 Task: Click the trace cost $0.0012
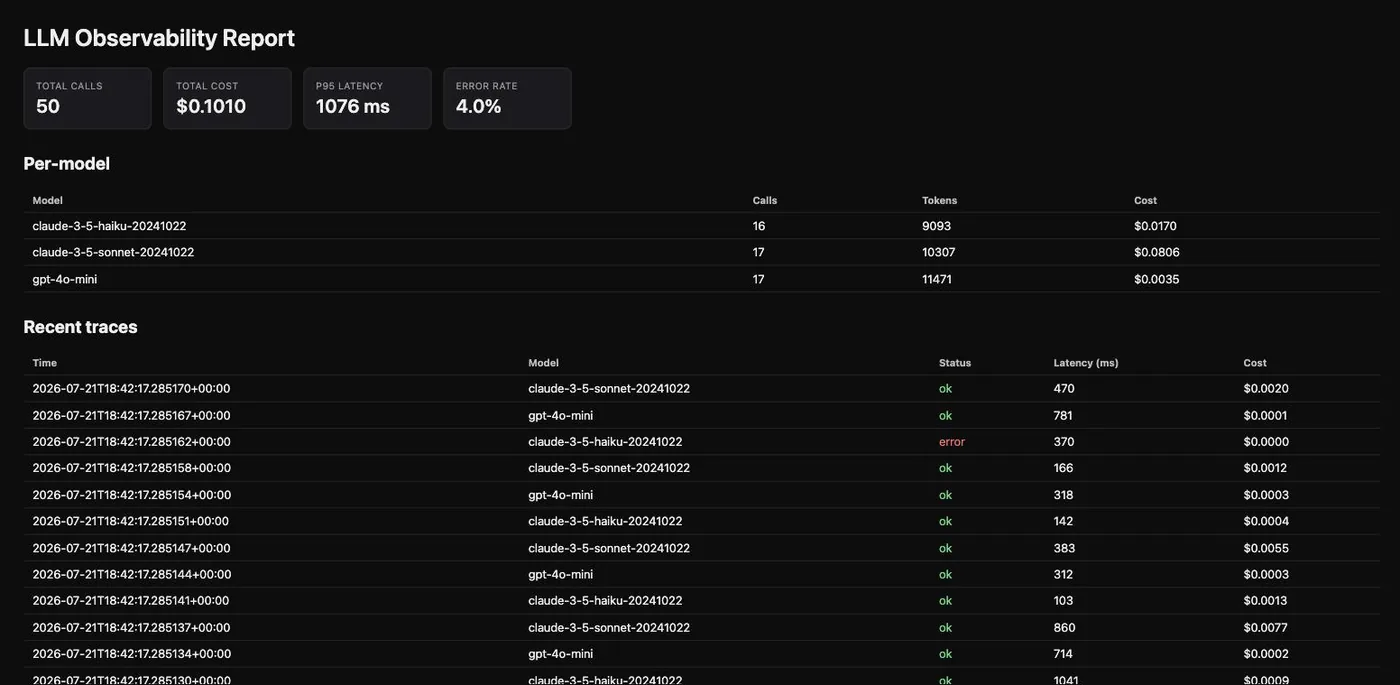pos(1266,468)
